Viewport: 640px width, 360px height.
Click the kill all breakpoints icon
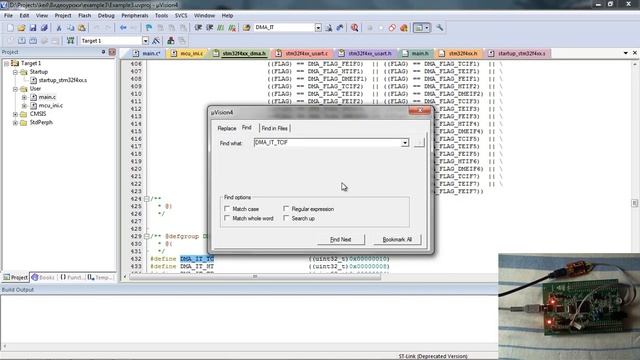(x=404, y=27)
